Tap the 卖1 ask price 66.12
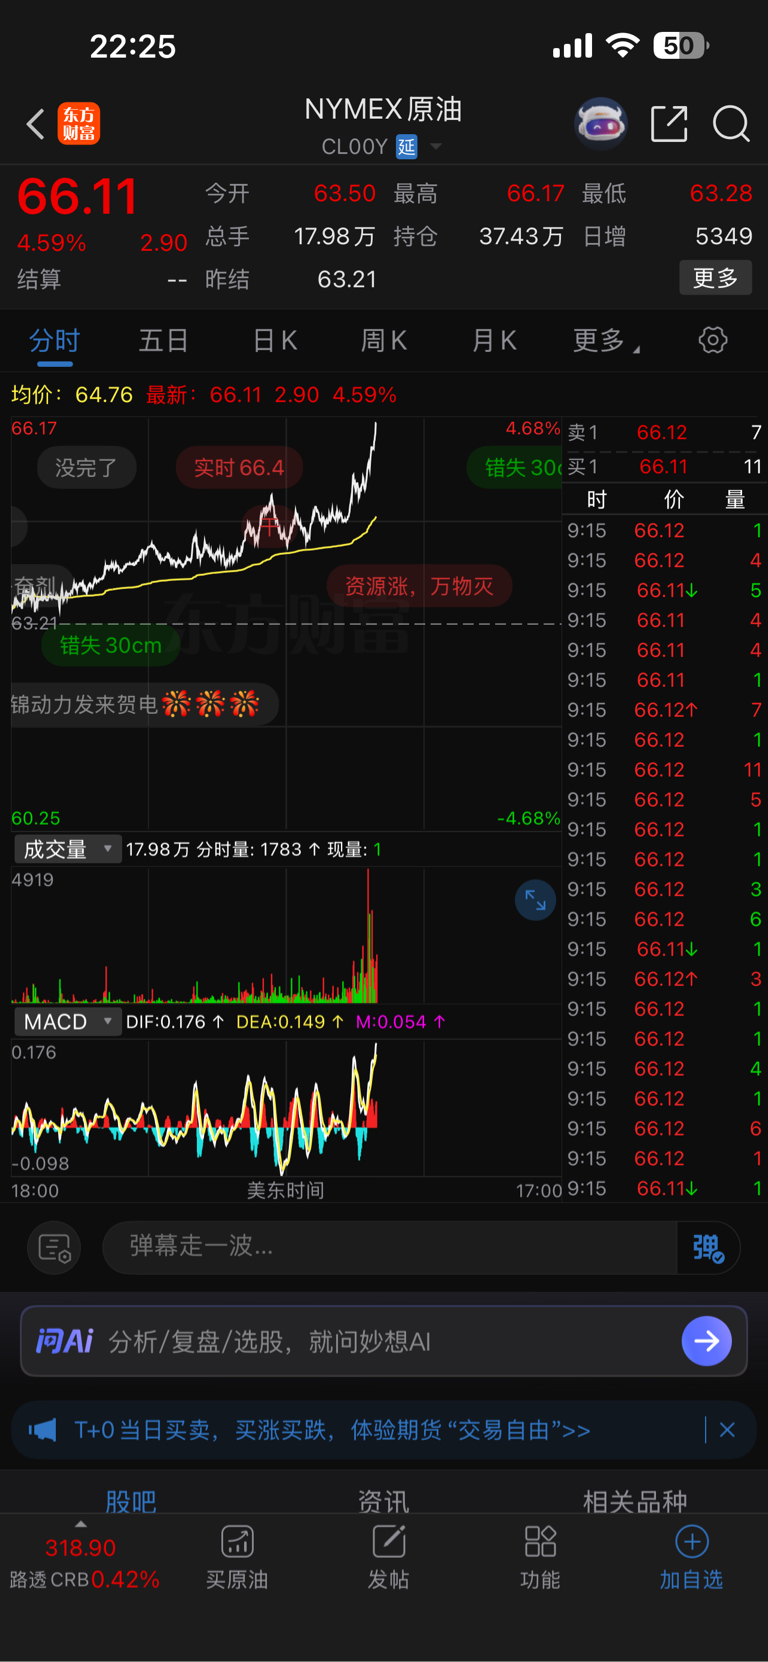 tap(662, 433)
